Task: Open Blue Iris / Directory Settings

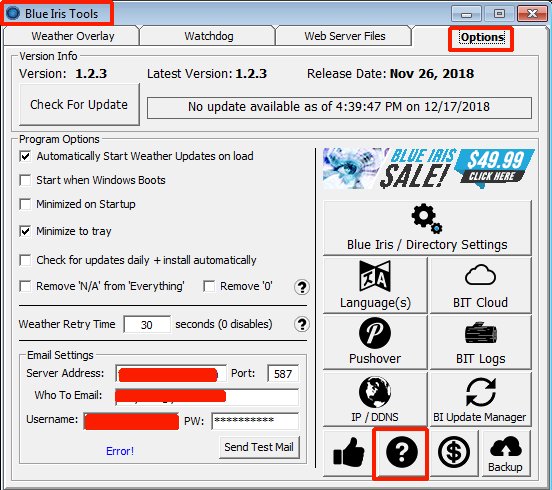Action: pyautogui.click(x=427, y=228)
